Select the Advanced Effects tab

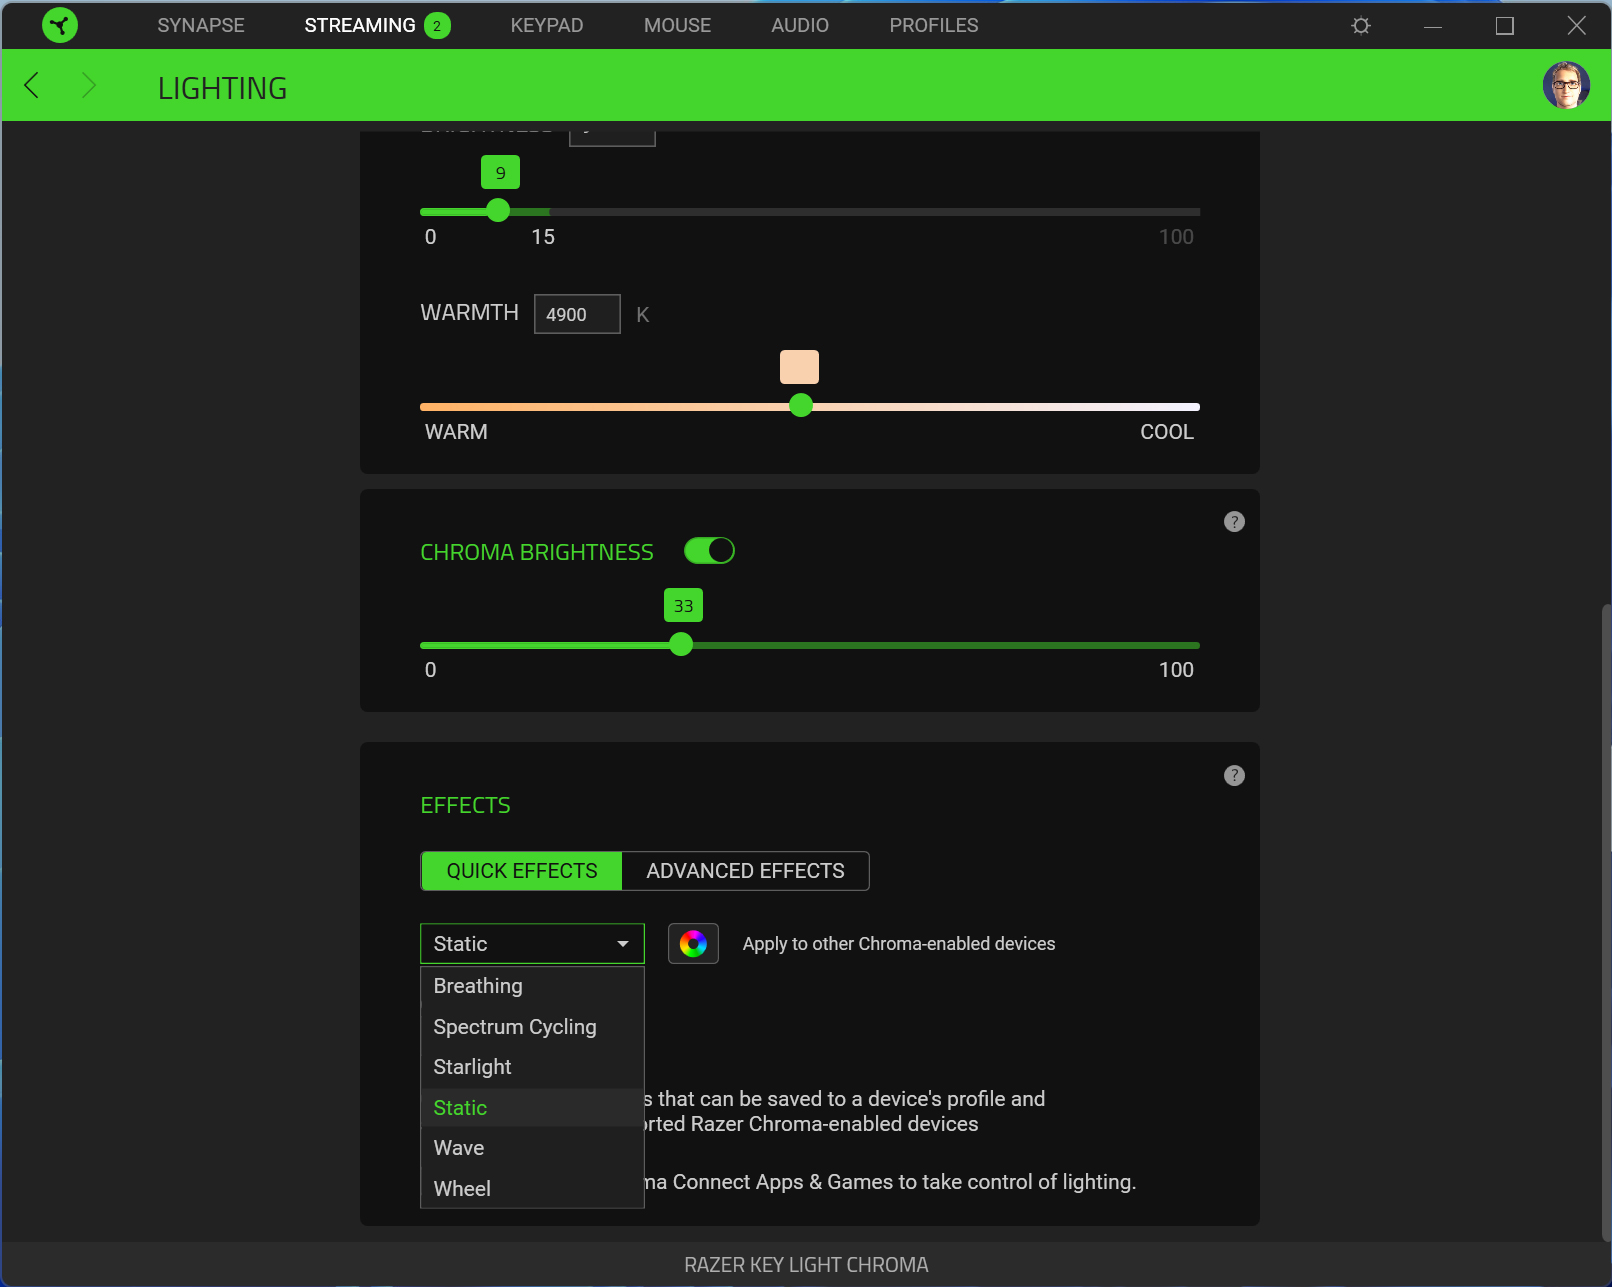tap(746, 871)
